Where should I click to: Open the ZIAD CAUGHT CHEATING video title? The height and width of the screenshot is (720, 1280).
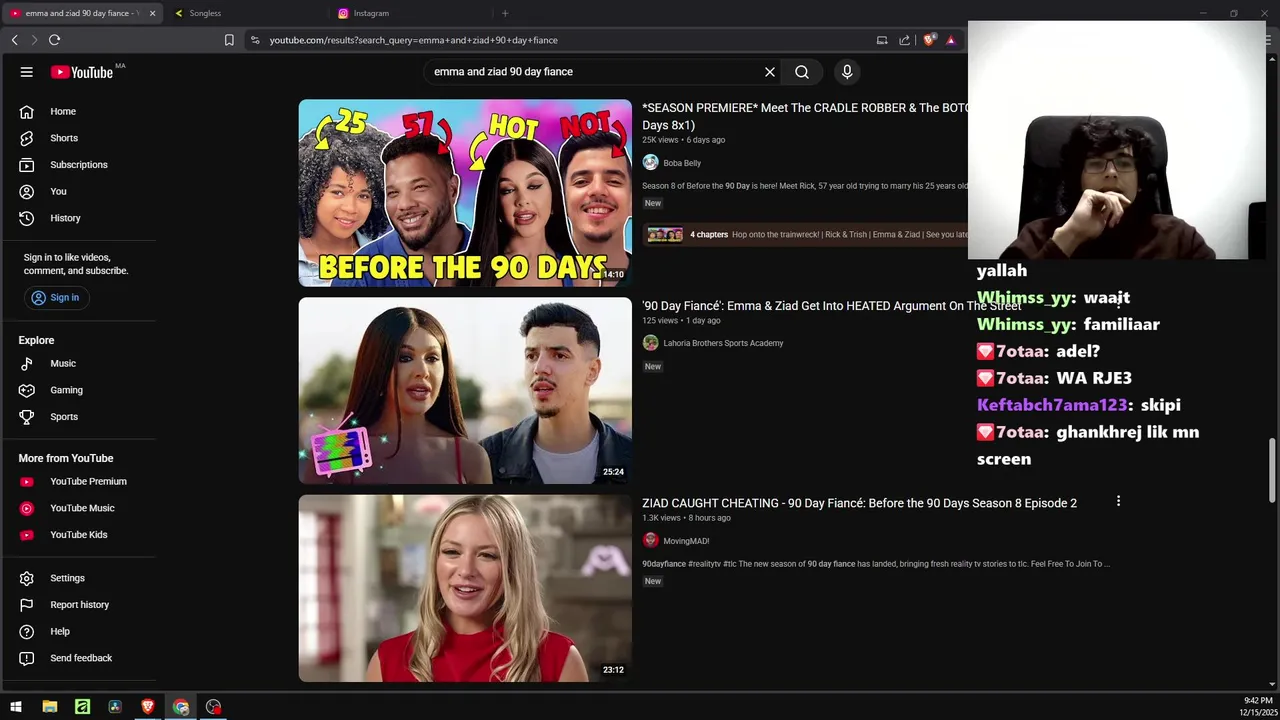coord(859,503)
